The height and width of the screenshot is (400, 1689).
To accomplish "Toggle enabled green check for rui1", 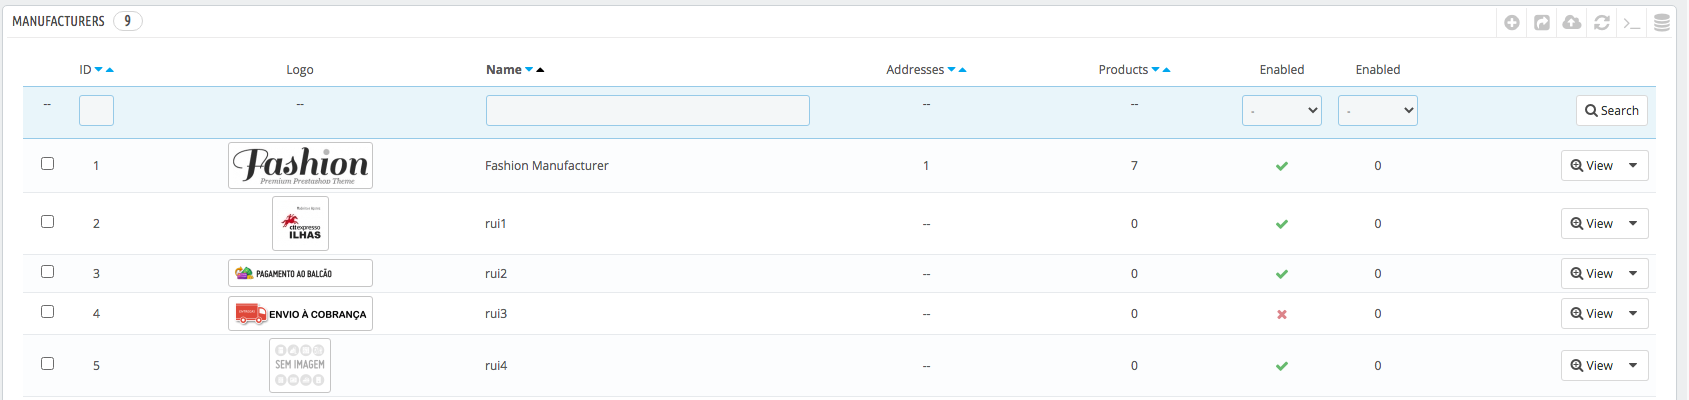I will click(x=1282, y=224).
